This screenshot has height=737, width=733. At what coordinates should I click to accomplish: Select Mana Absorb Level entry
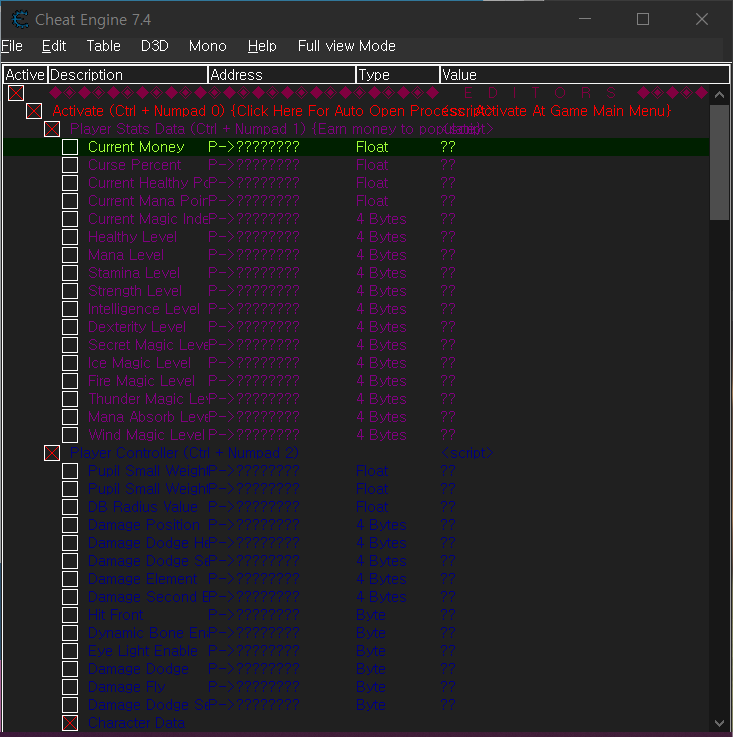(148, 417)
